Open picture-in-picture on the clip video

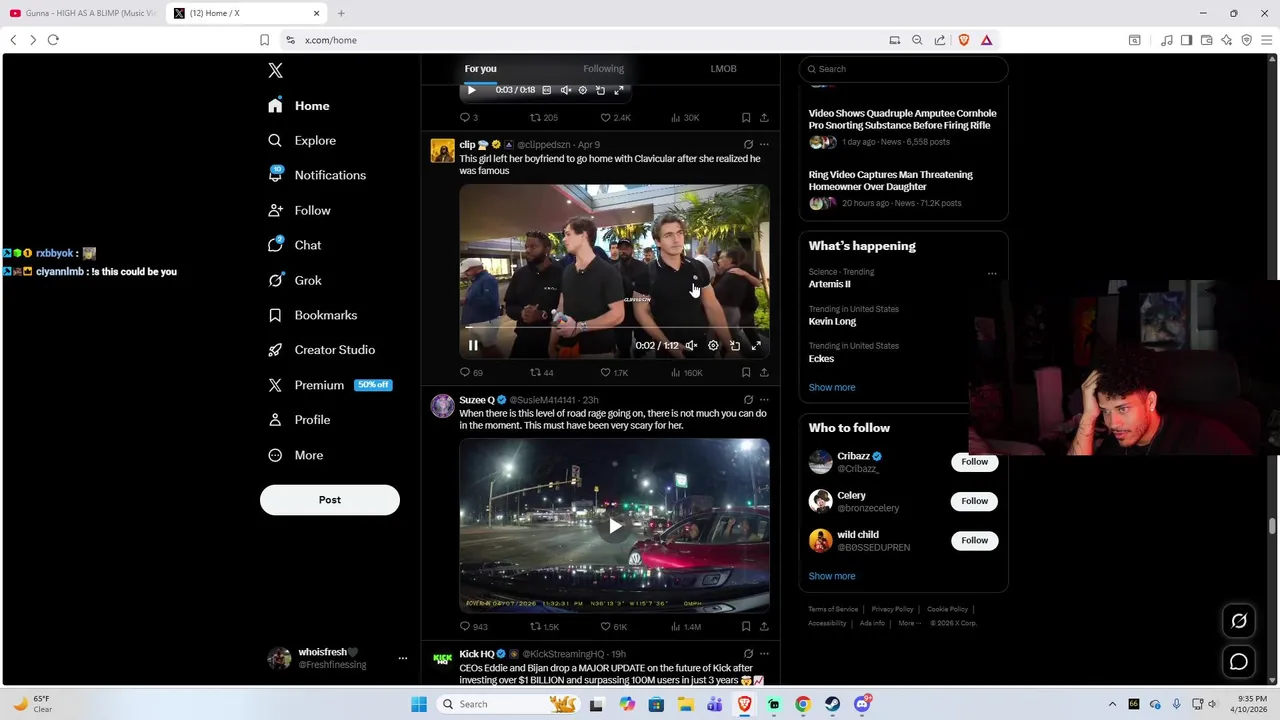735,345
